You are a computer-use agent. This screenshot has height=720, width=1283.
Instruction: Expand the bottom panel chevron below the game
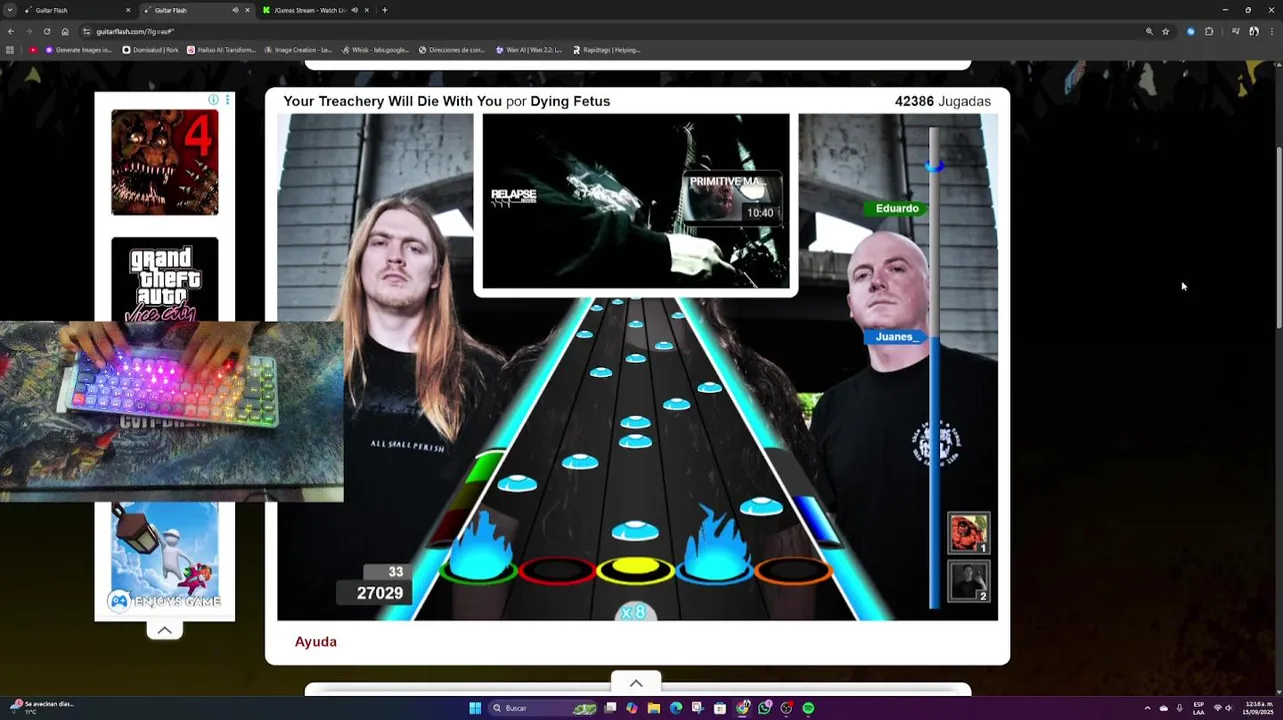(x=636, y=683)
